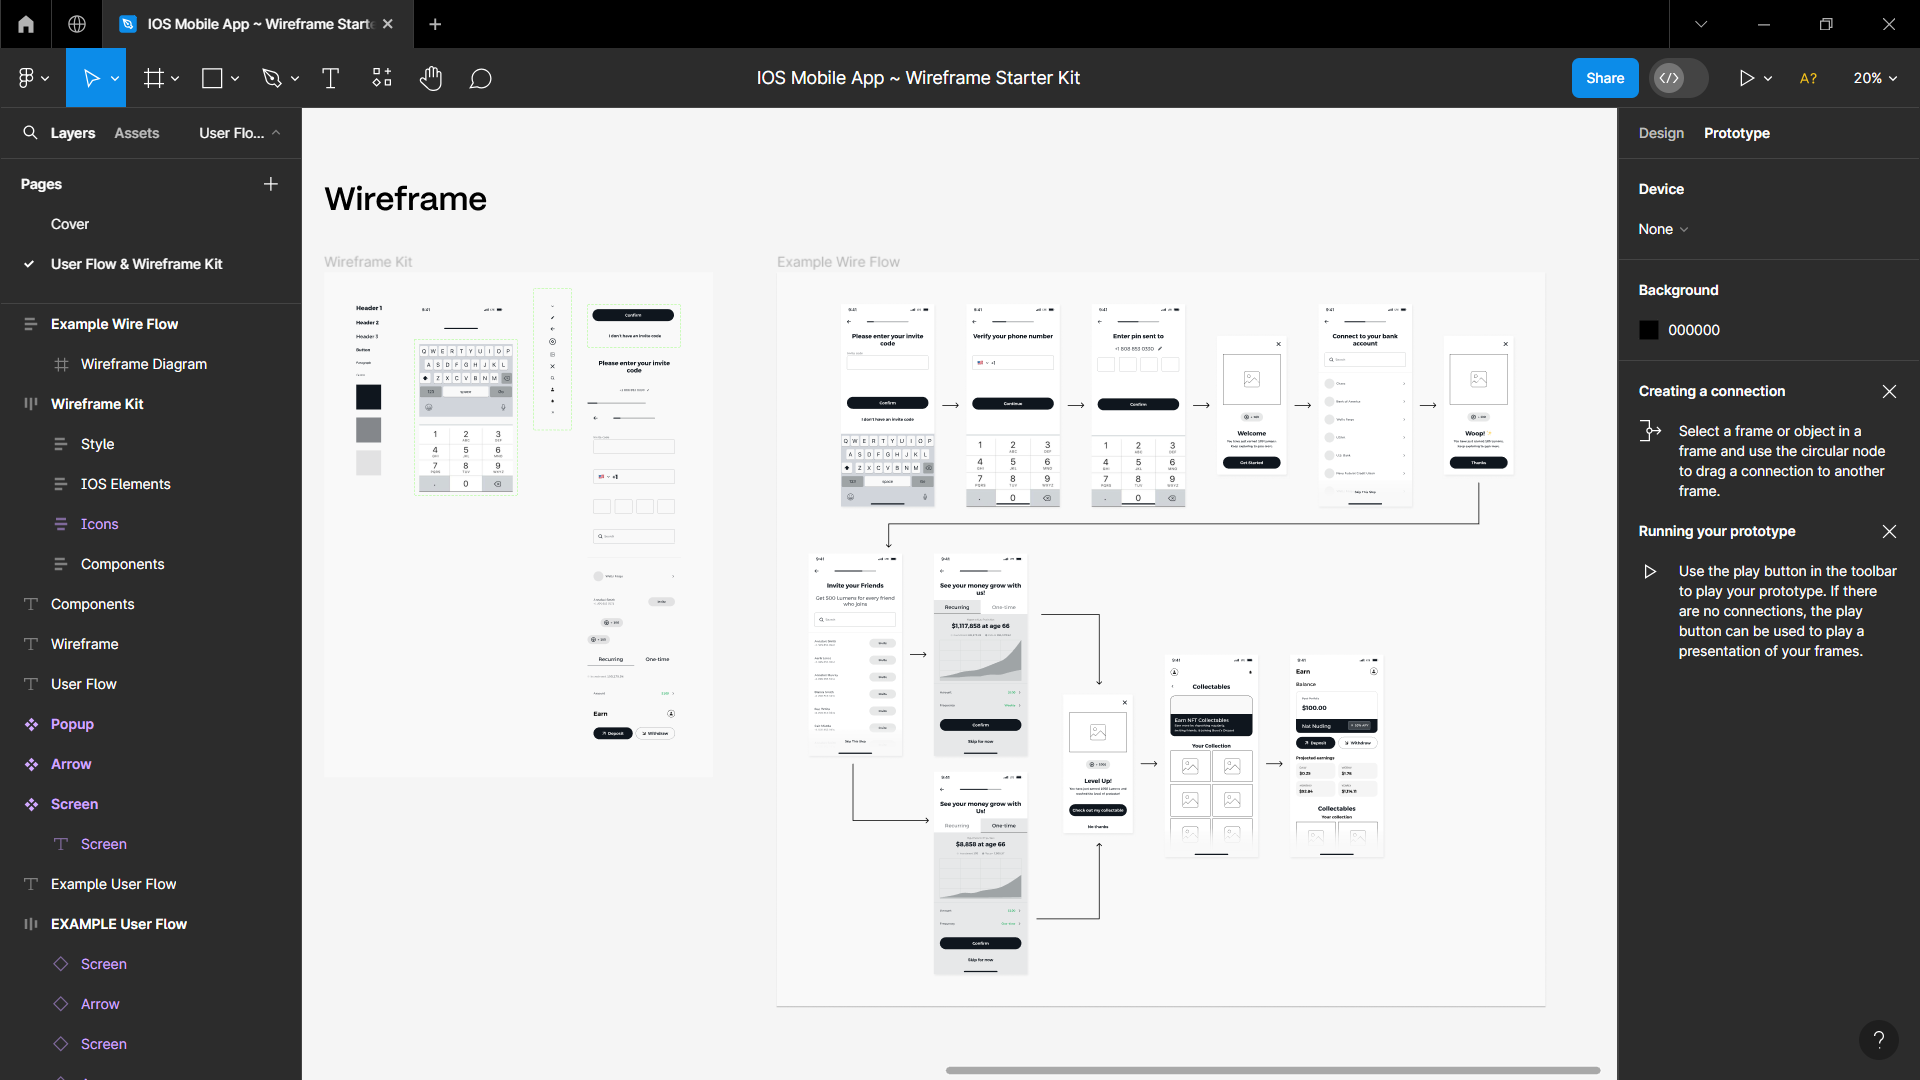The image size is (1920, 1080).
Task: Click the globe community icon
Action: point(77,24)
